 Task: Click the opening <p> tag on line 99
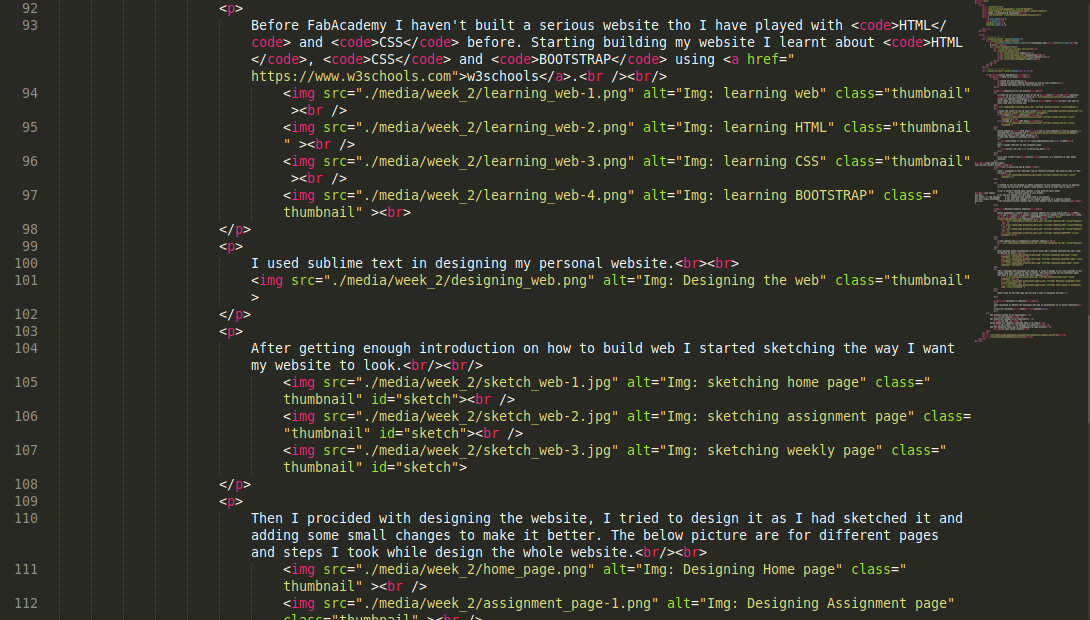(232, 246)
